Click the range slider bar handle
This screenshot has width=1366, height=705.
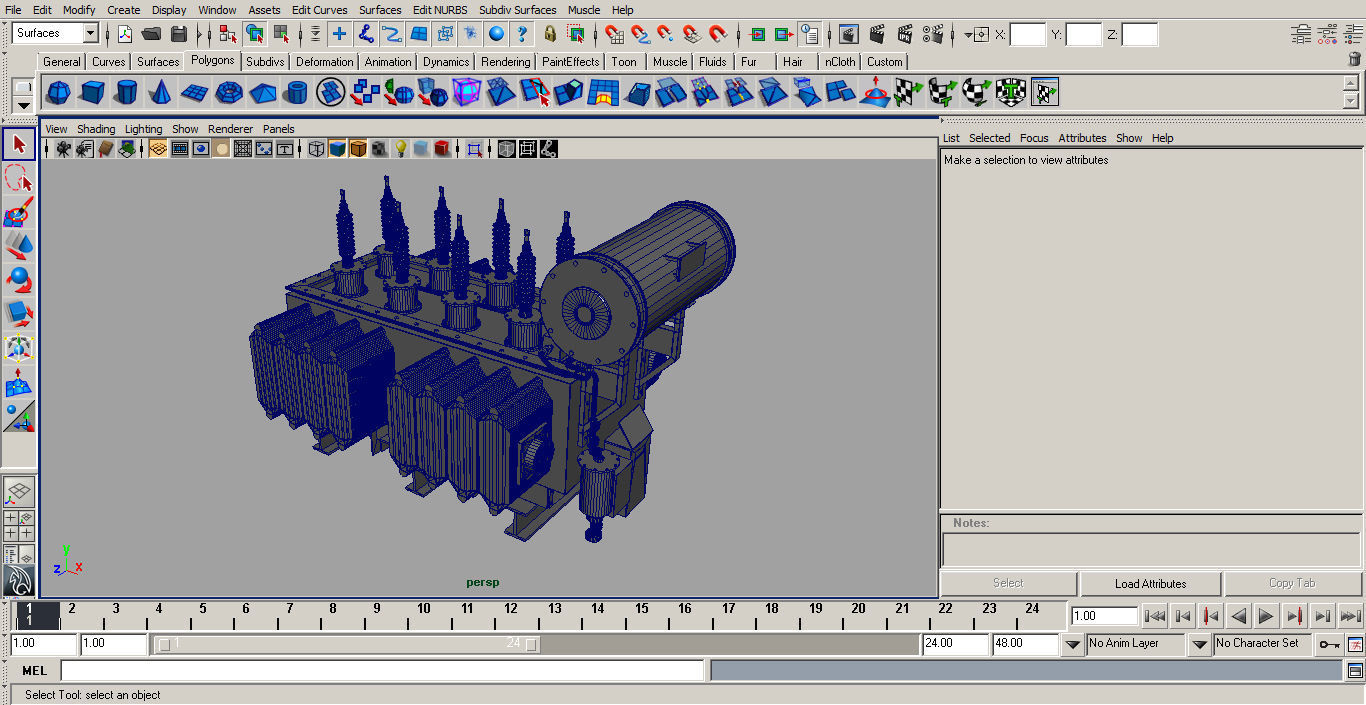click(x=345, y=644)
